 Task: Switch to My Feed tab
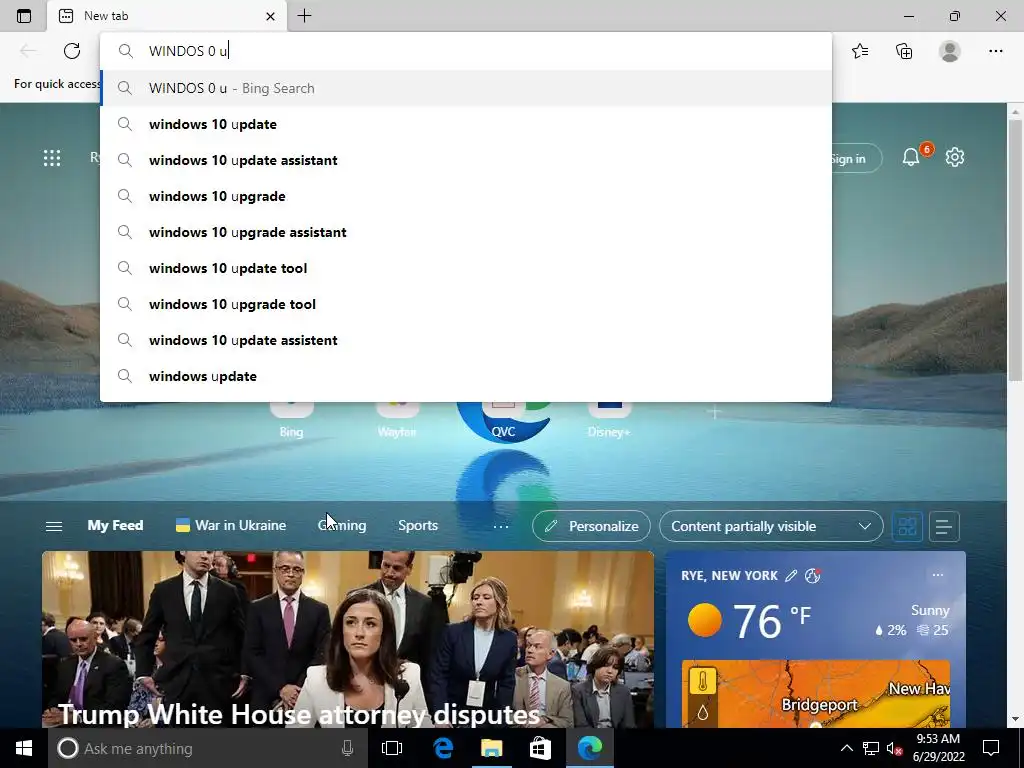115,525
